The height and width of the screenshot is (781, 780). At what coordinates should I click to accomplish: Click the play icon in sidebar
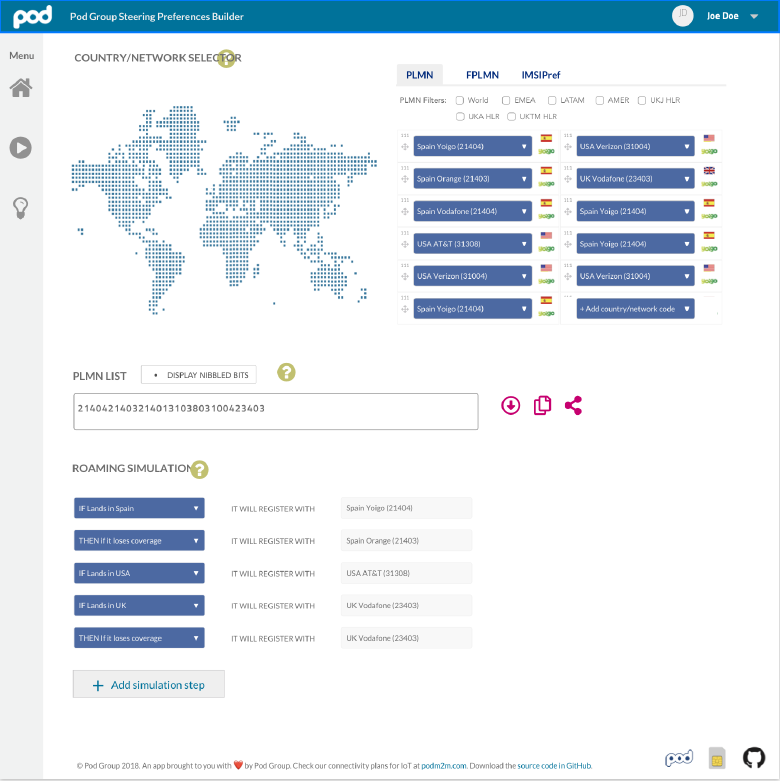coord(20,148)
